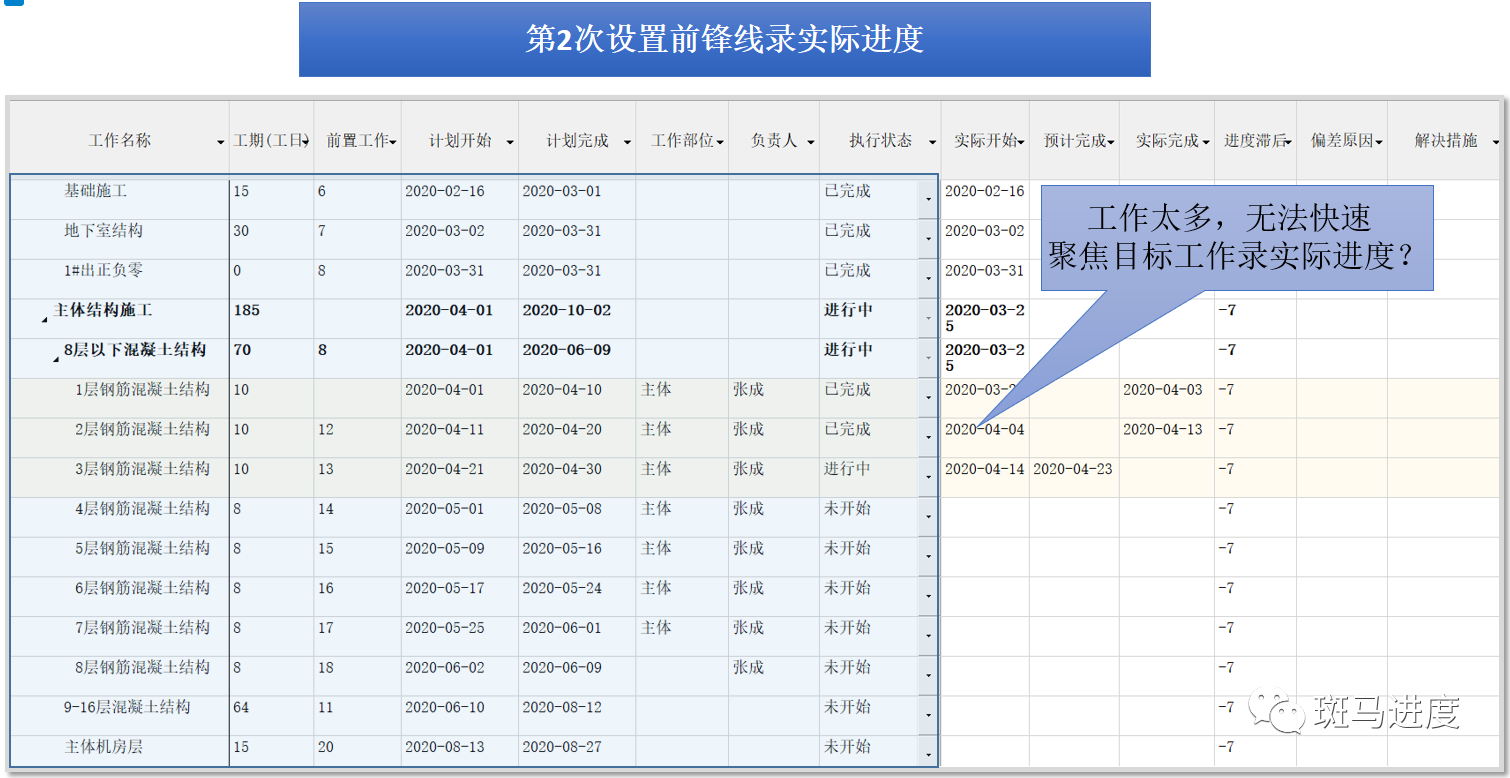Open status dropdown for 1层钢筋混凝土结构 row

click(x=928, y=398)
